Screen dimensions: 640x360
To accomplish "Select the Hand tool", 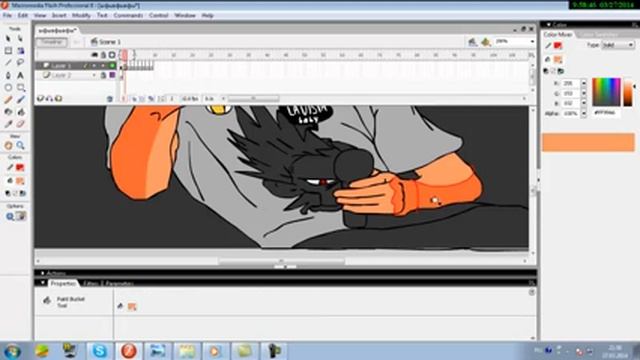I will point(8,145).
